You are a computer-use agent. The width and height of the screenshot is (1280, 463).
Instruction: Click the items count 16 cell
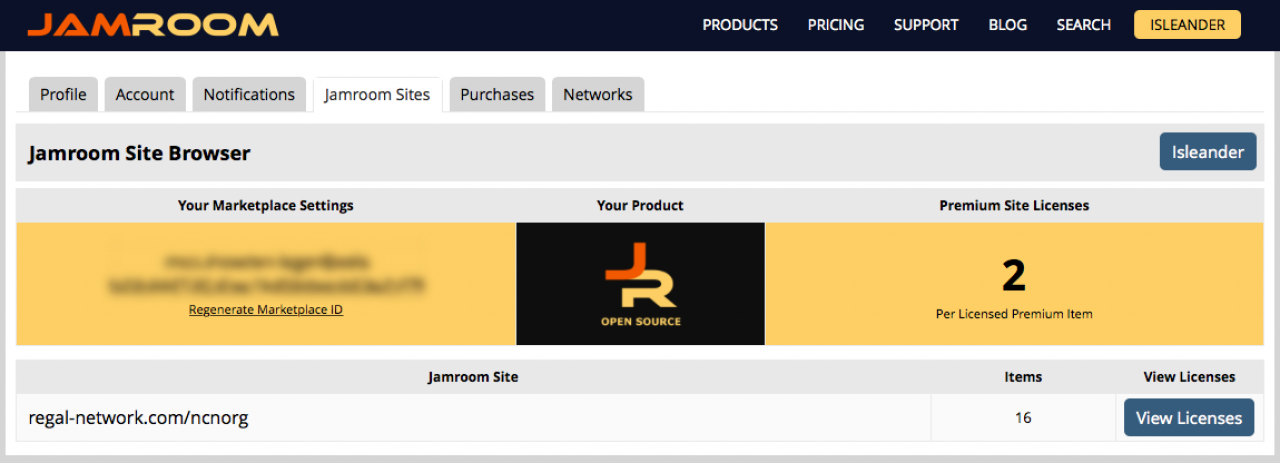tap(1023, 418)
